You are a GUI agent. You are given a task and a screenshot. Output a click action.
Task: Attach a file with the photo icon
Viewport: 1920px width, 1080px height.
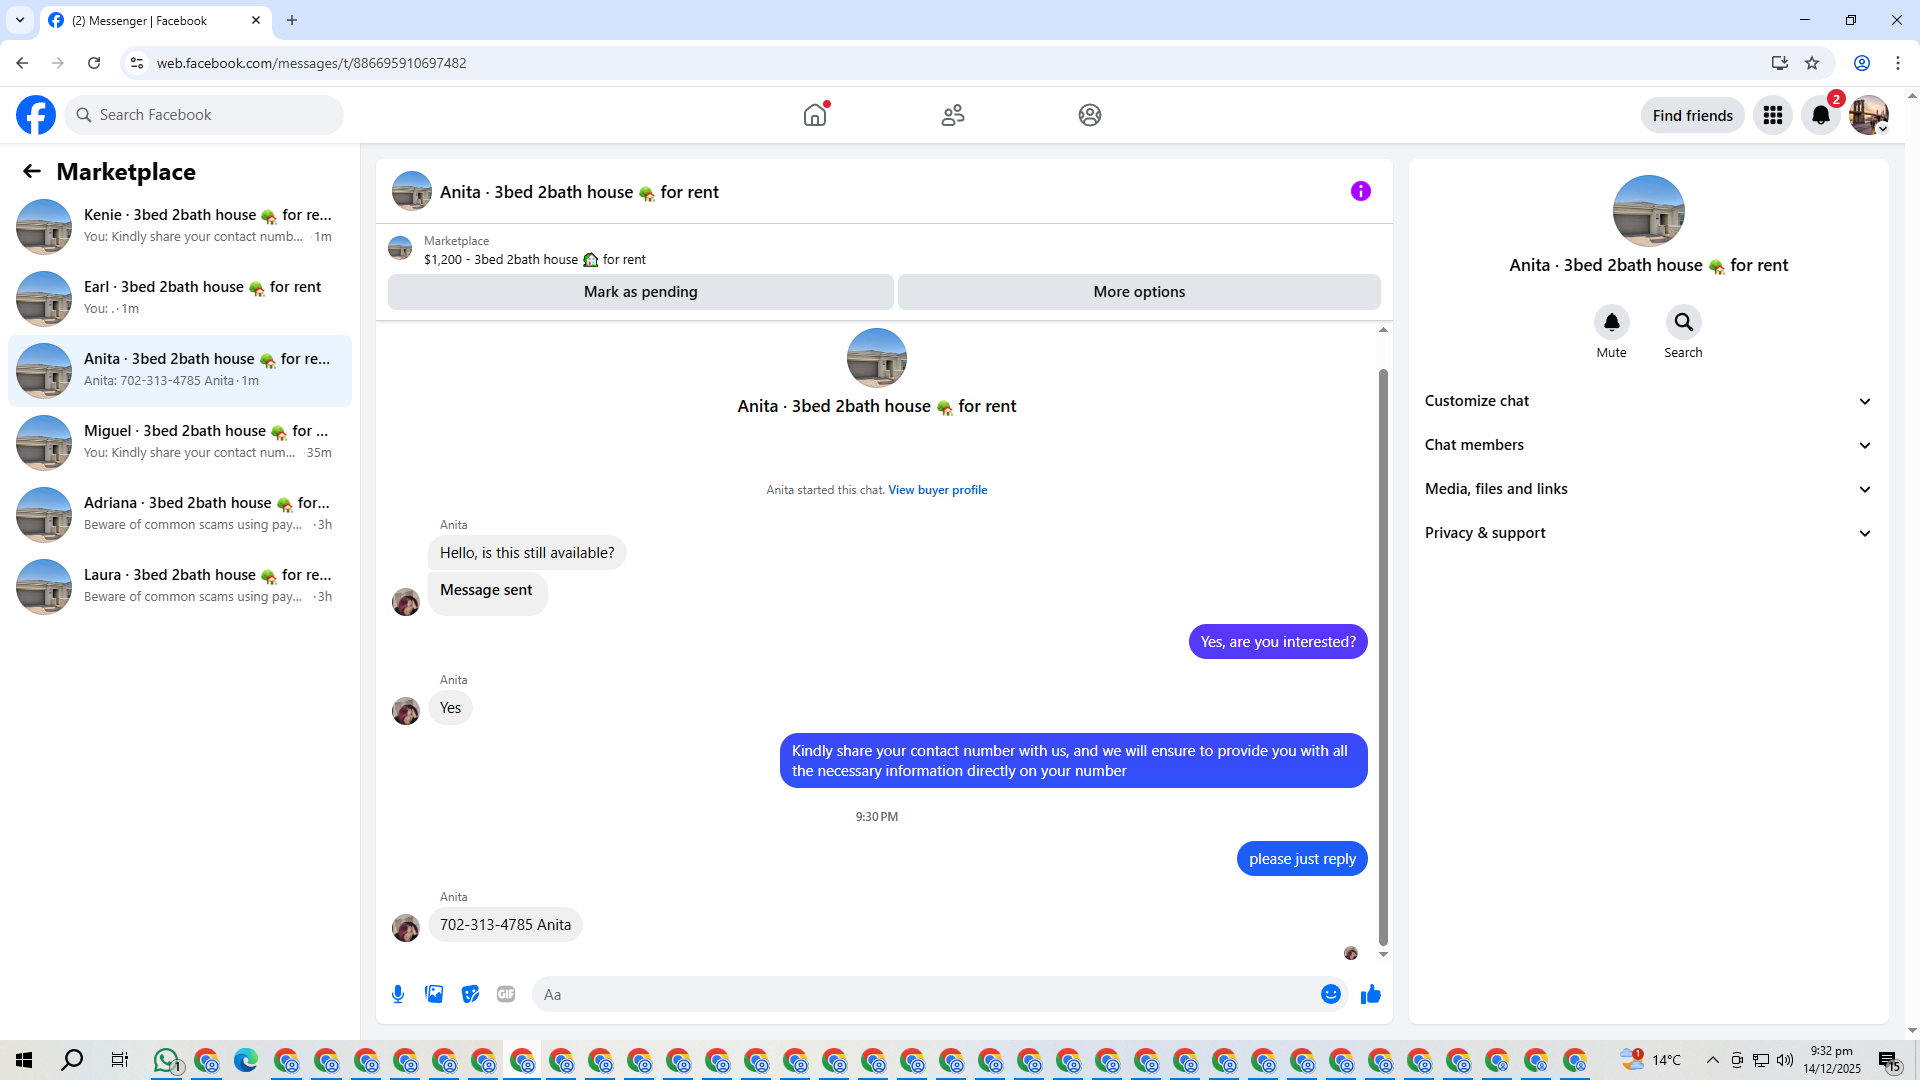point(434,994)
